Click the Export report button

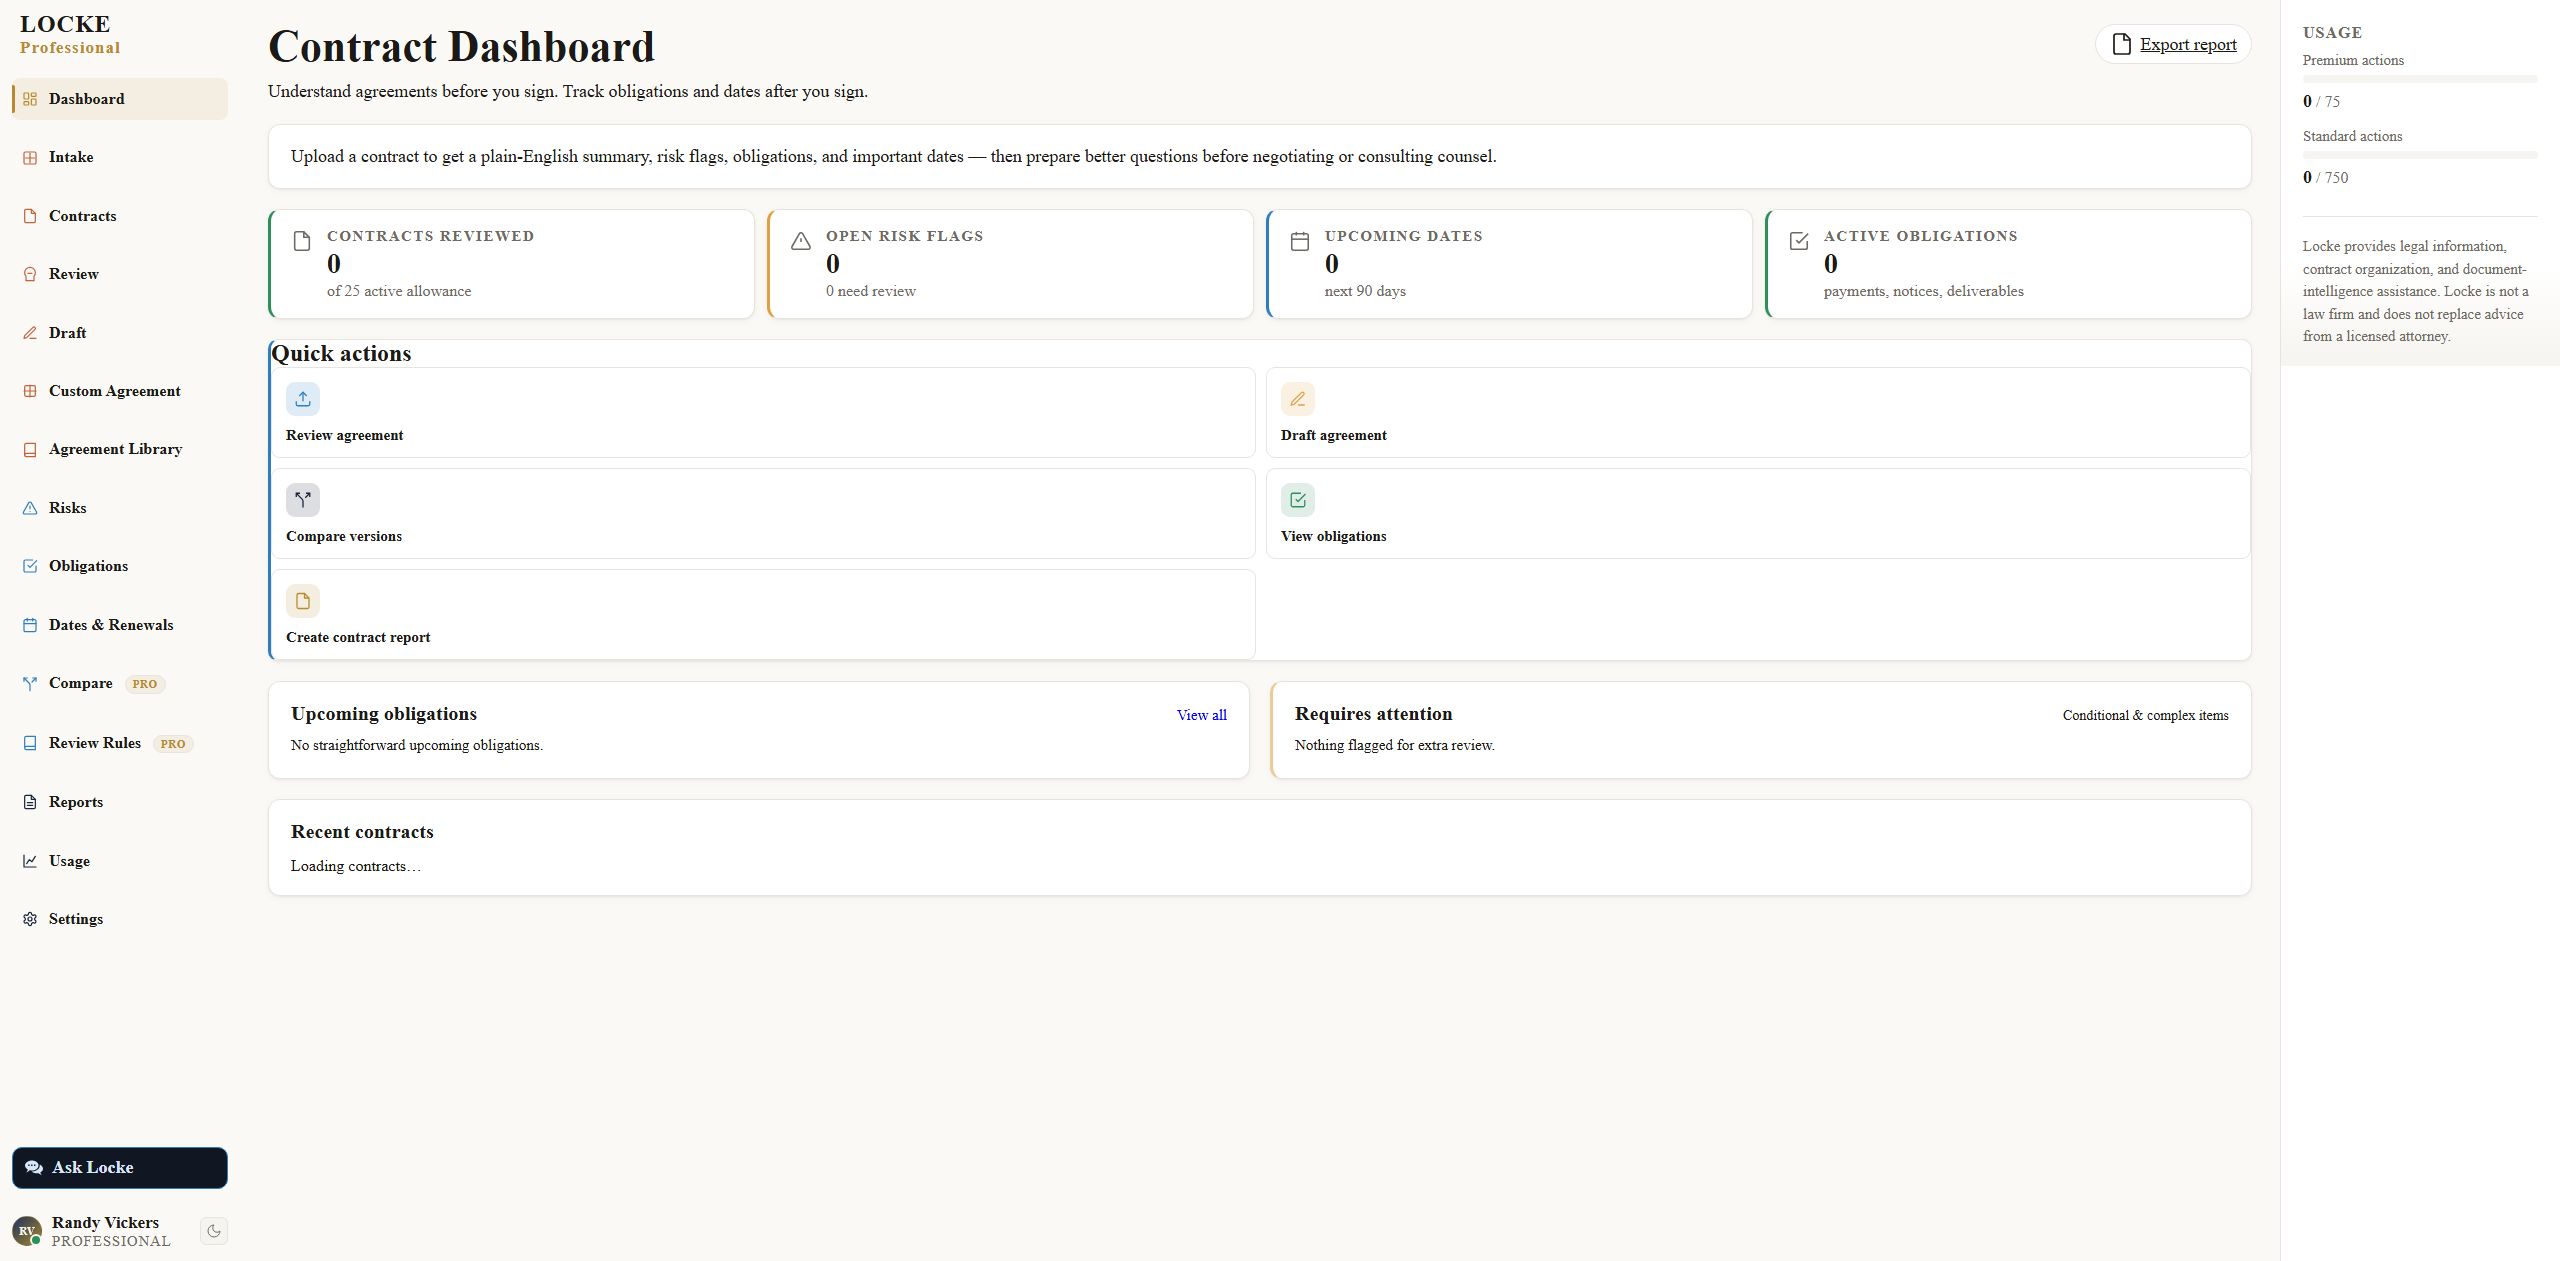click(2173, 44)
